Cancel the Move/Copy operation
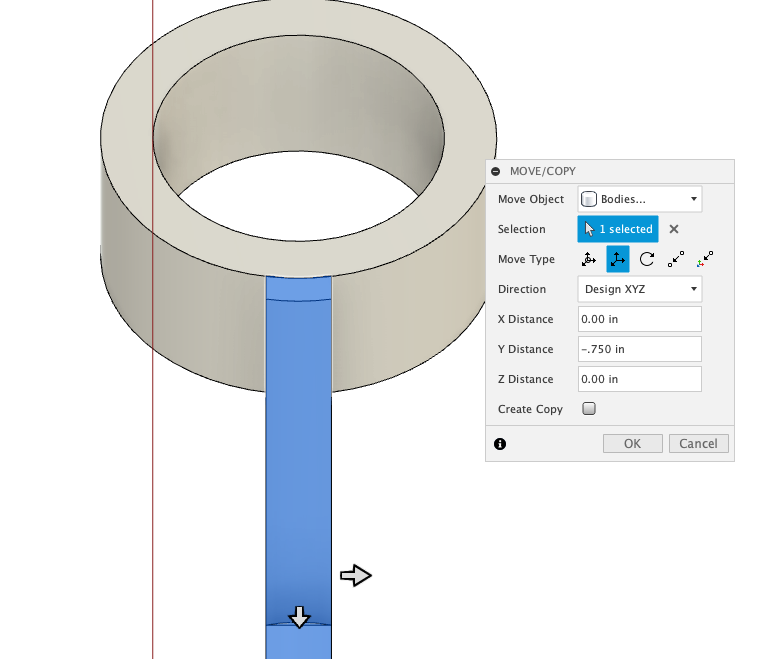Viewport: 784px width, 659px height. (698, 444)
